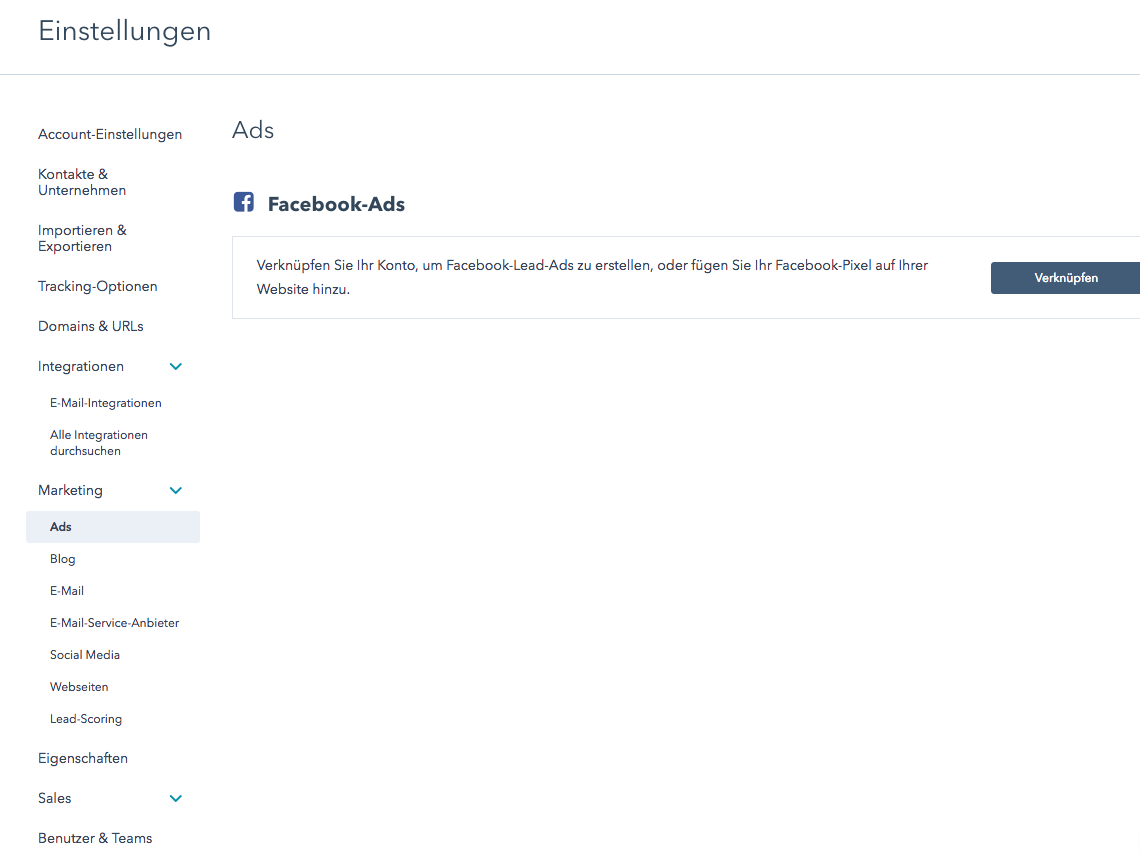The image size is (1140, 859).
Task: Open Benutzer & Teams settings
Action: [x=95, y=838]
